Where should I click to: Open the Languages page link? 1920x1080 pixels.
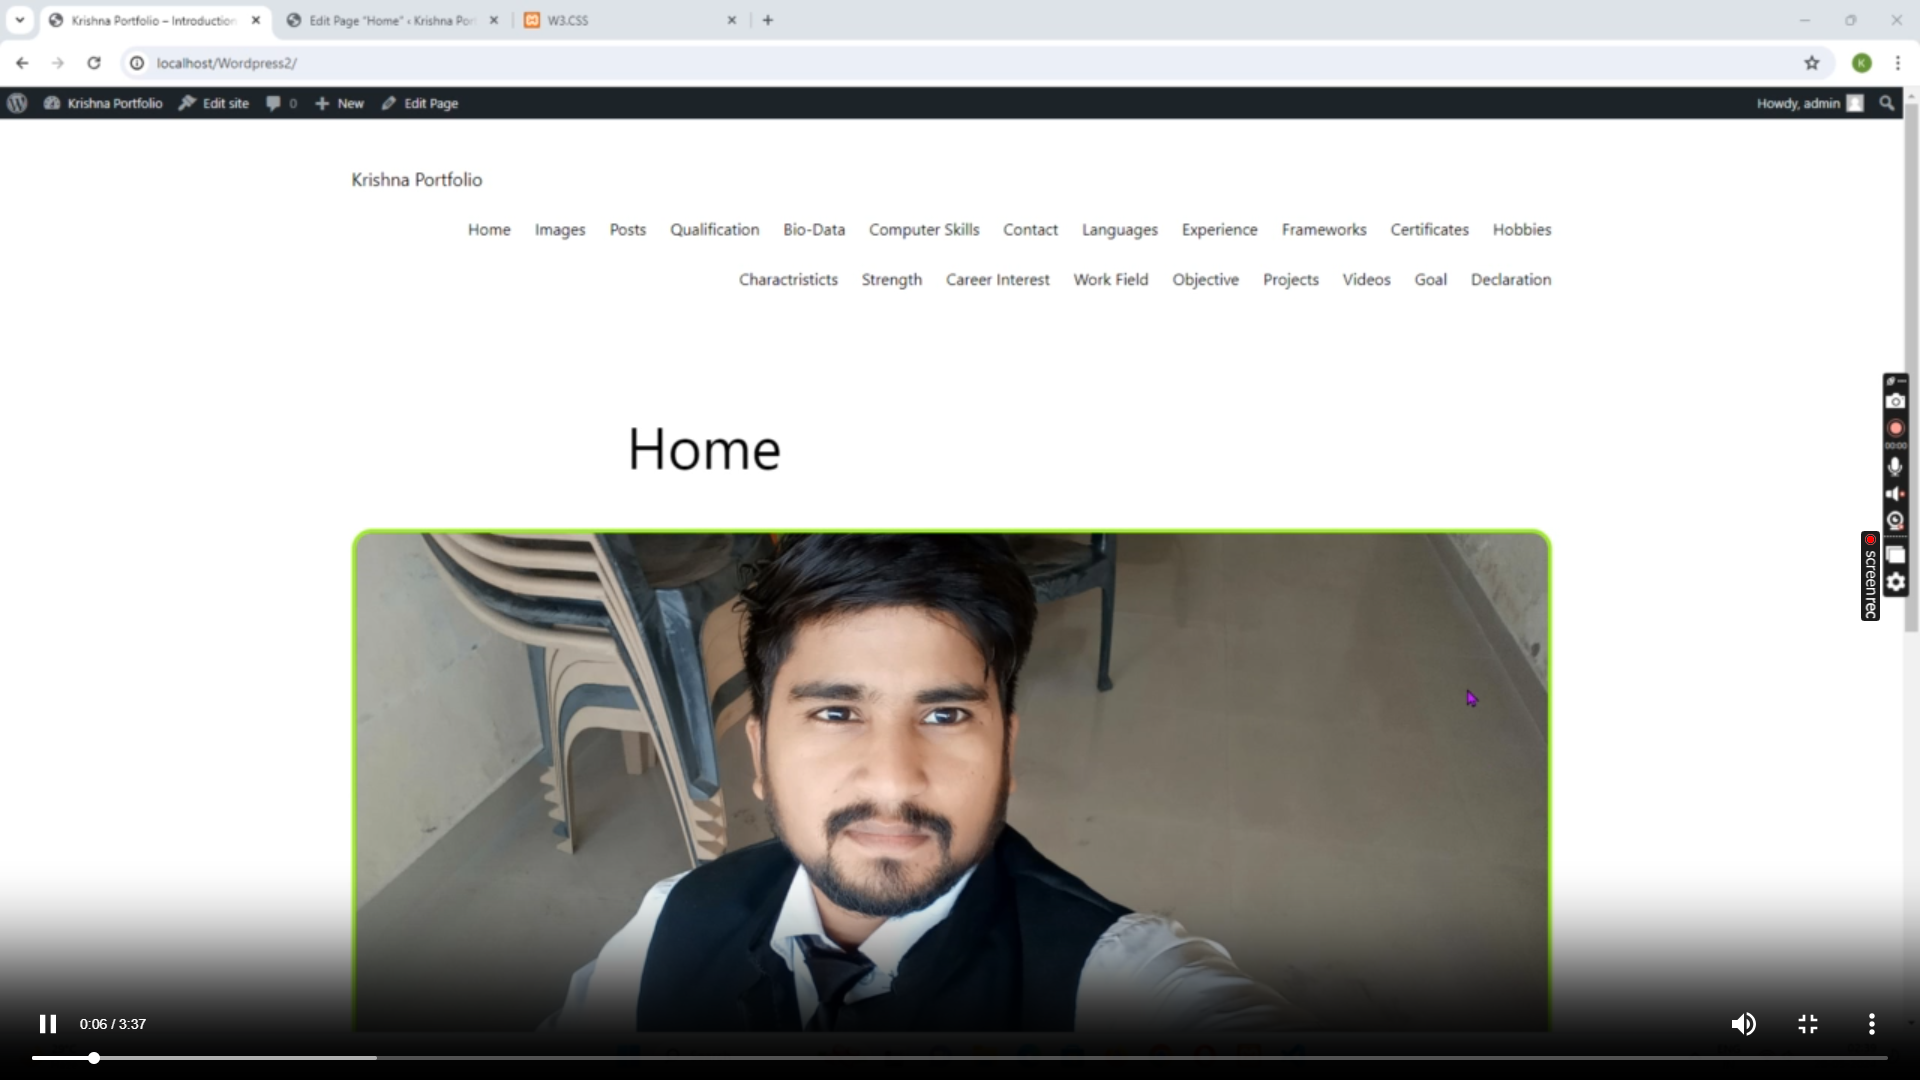point(1120,230)
